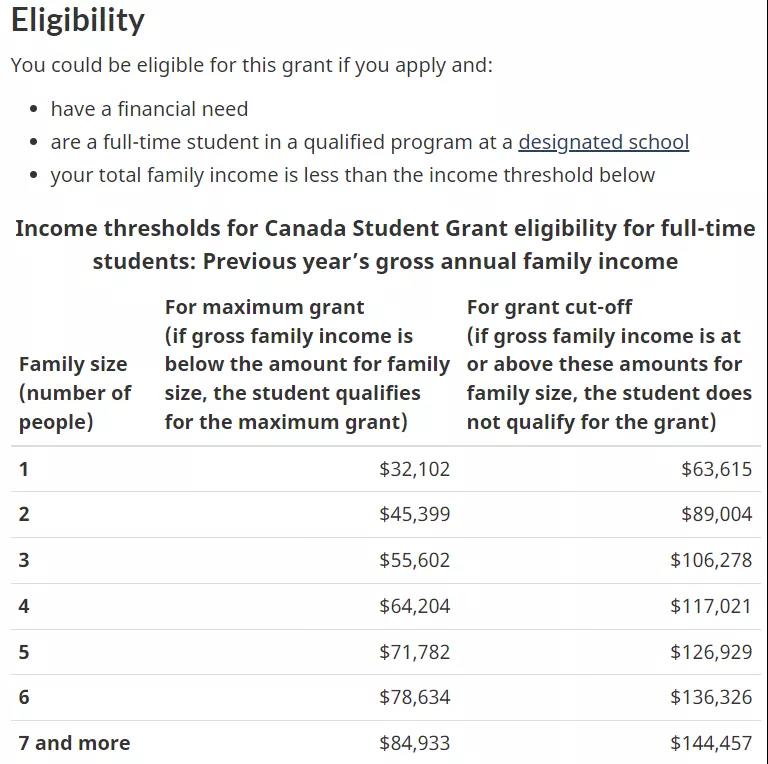Viewport: 768px width, 764px height.
Task: Click the $89,004 table value
Action: click(716, 514)
